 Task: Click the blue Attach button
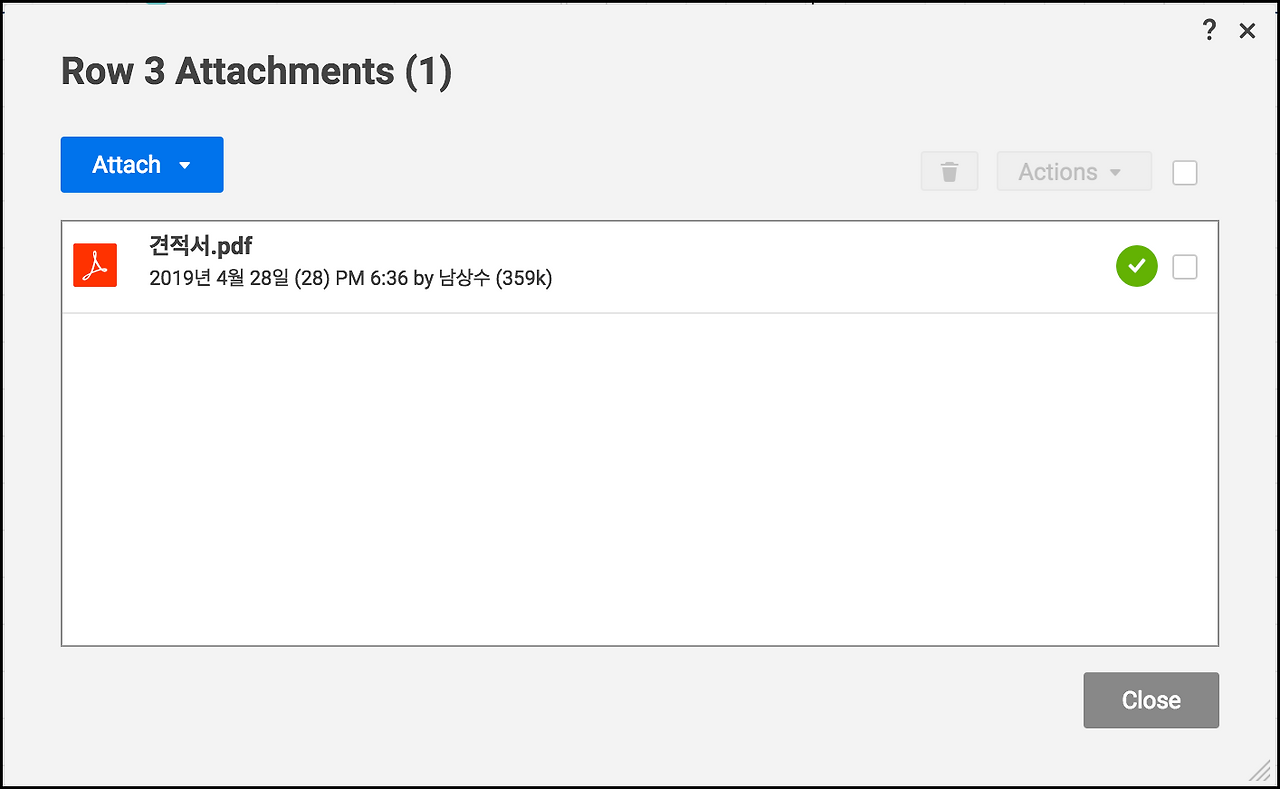126,165
